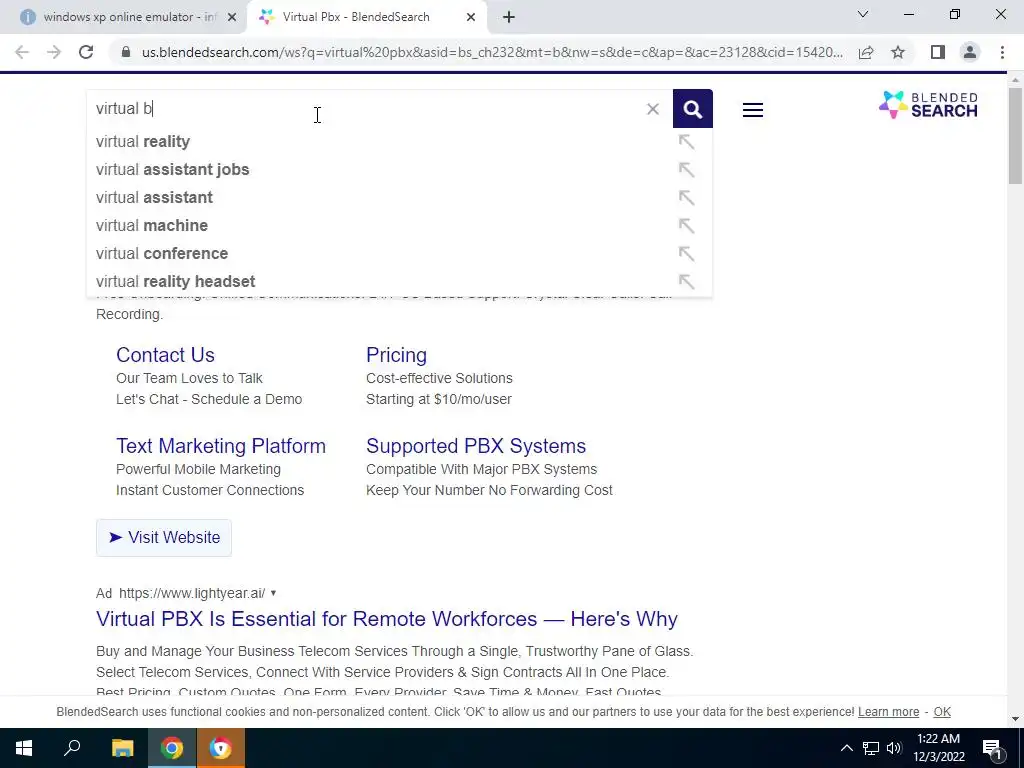Close the windows xp emulator tab

pos(232,18)
